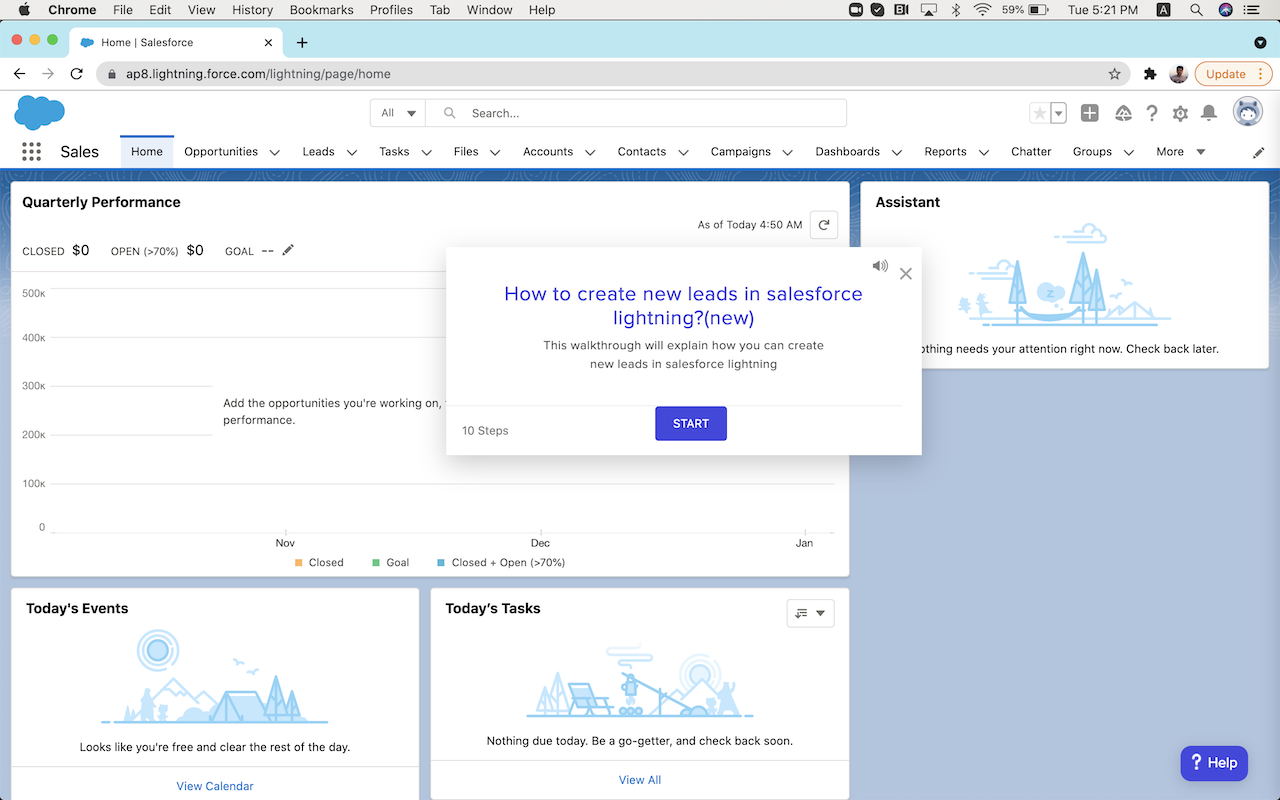Screen dimensions: 1280x800
Task: Click the Salesforce search field
Action: [x=636, y=113]
